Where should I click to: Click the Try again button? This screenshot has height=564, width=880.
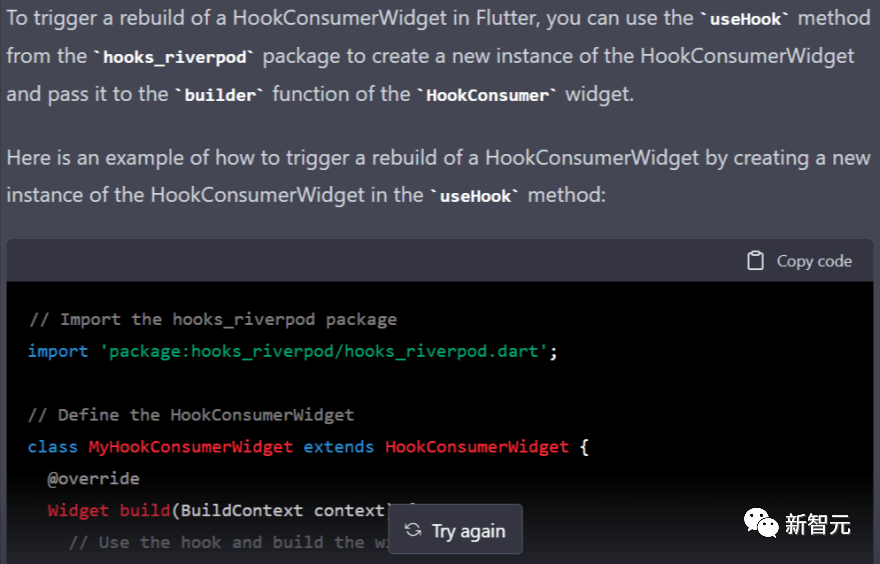pyautogui.click(x=455, y=530)
